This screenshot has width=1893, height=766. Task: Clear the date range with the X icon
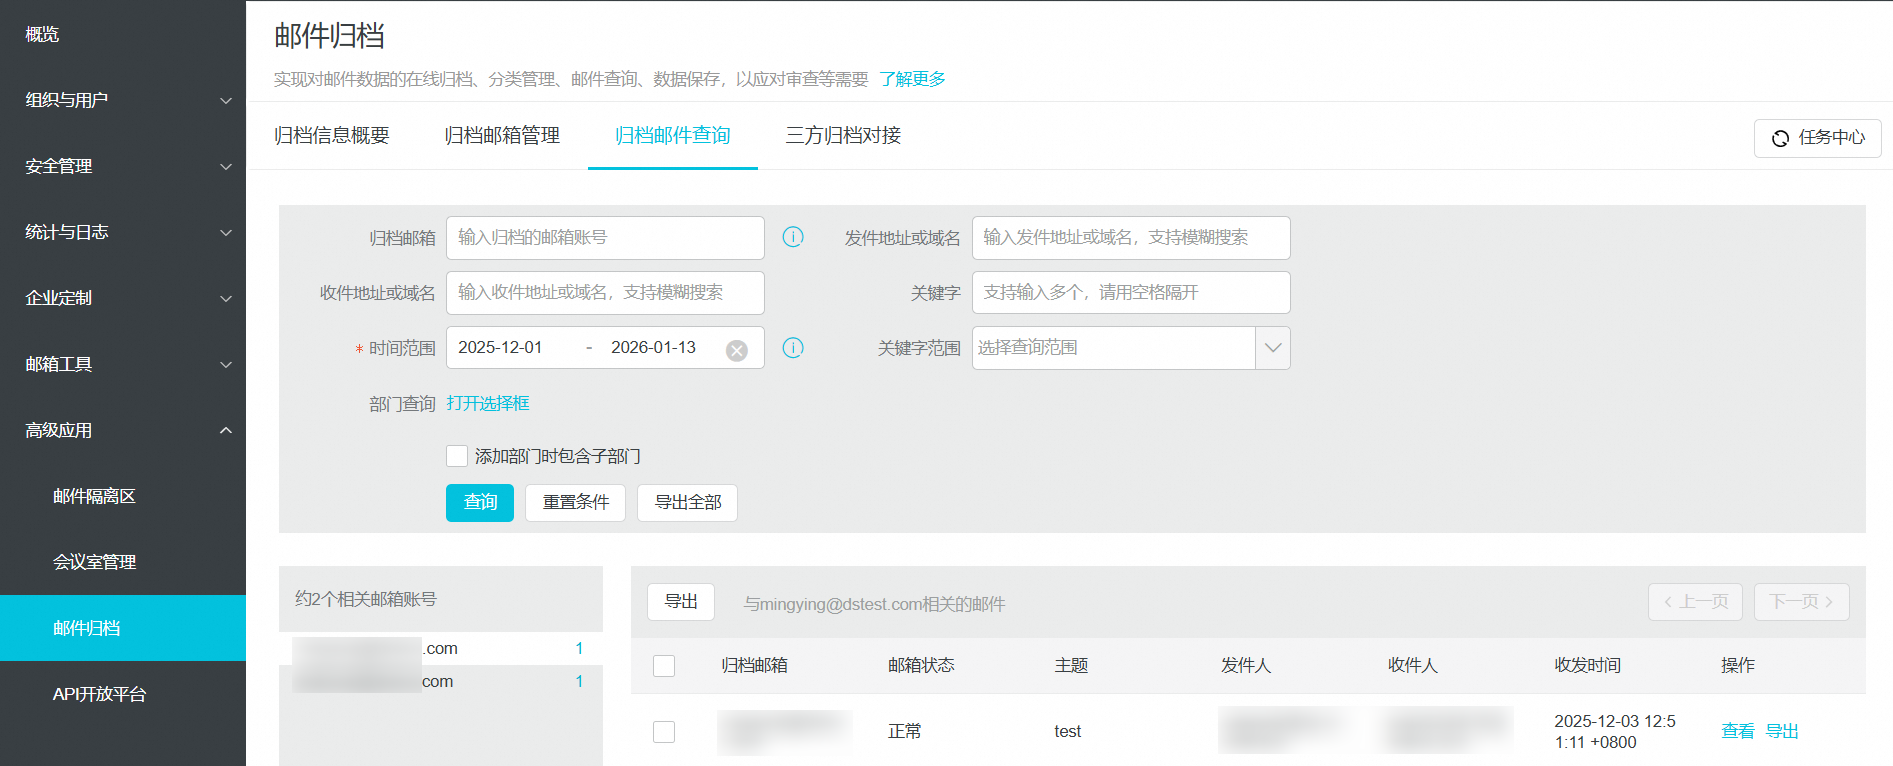point(737,350)
